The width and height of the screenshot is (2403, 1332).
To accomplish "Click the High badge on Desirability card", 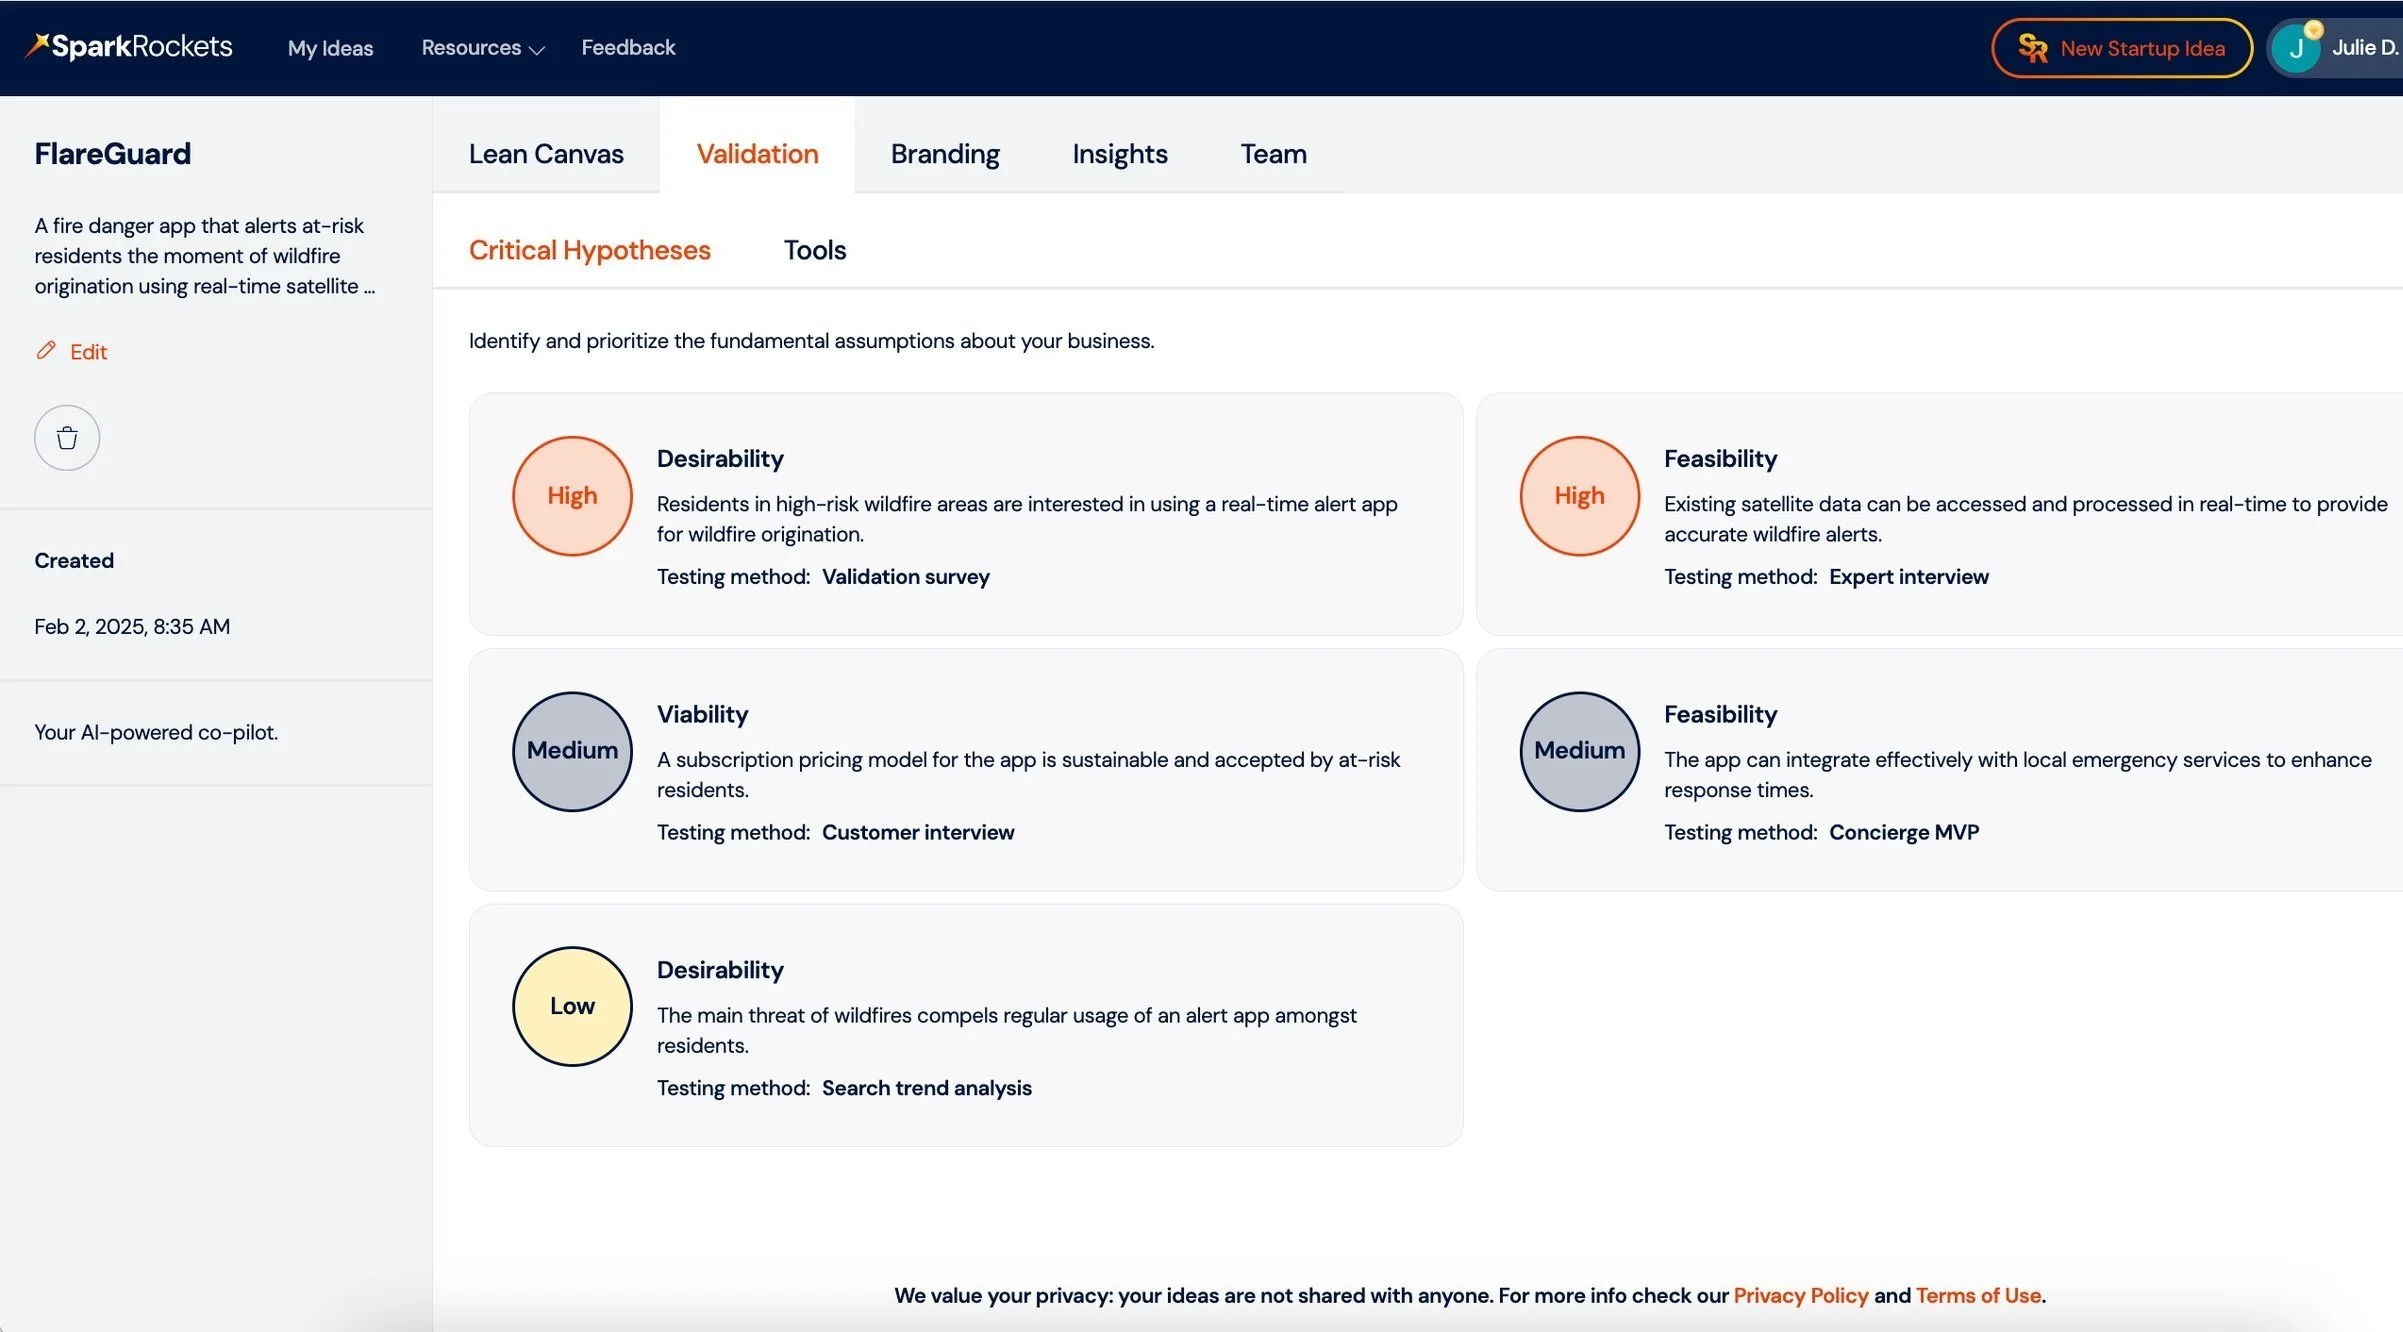I will click(572, 496).
